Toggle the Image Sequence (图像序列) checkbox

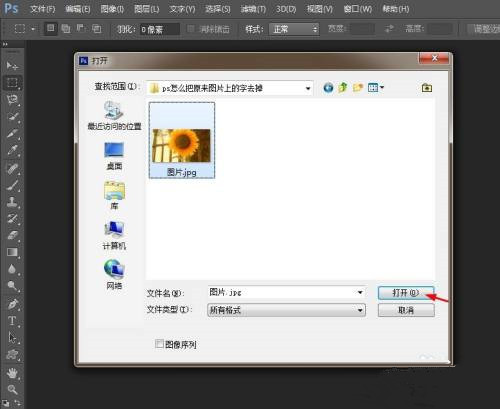coord(159,344)
